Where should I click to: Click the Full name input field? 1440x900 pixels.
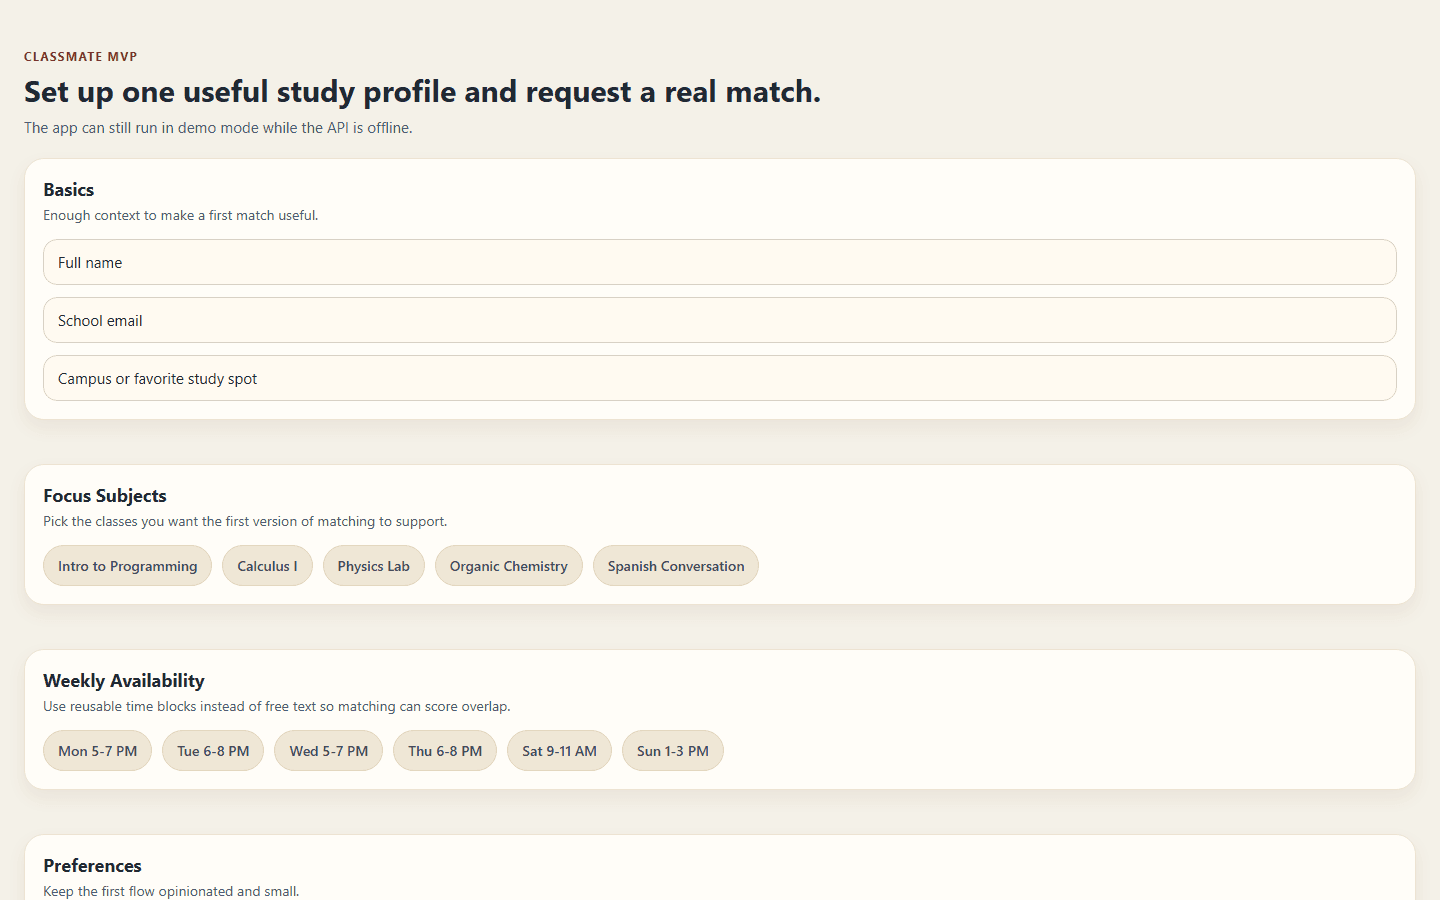point(719,262)
